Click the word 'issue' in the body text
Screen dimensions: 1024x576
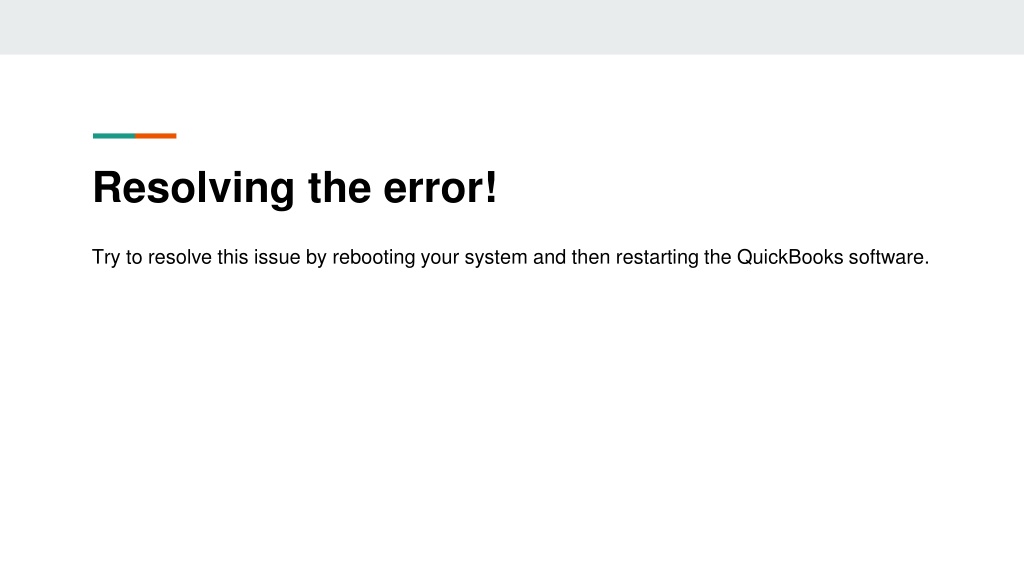tap(277, 257)
